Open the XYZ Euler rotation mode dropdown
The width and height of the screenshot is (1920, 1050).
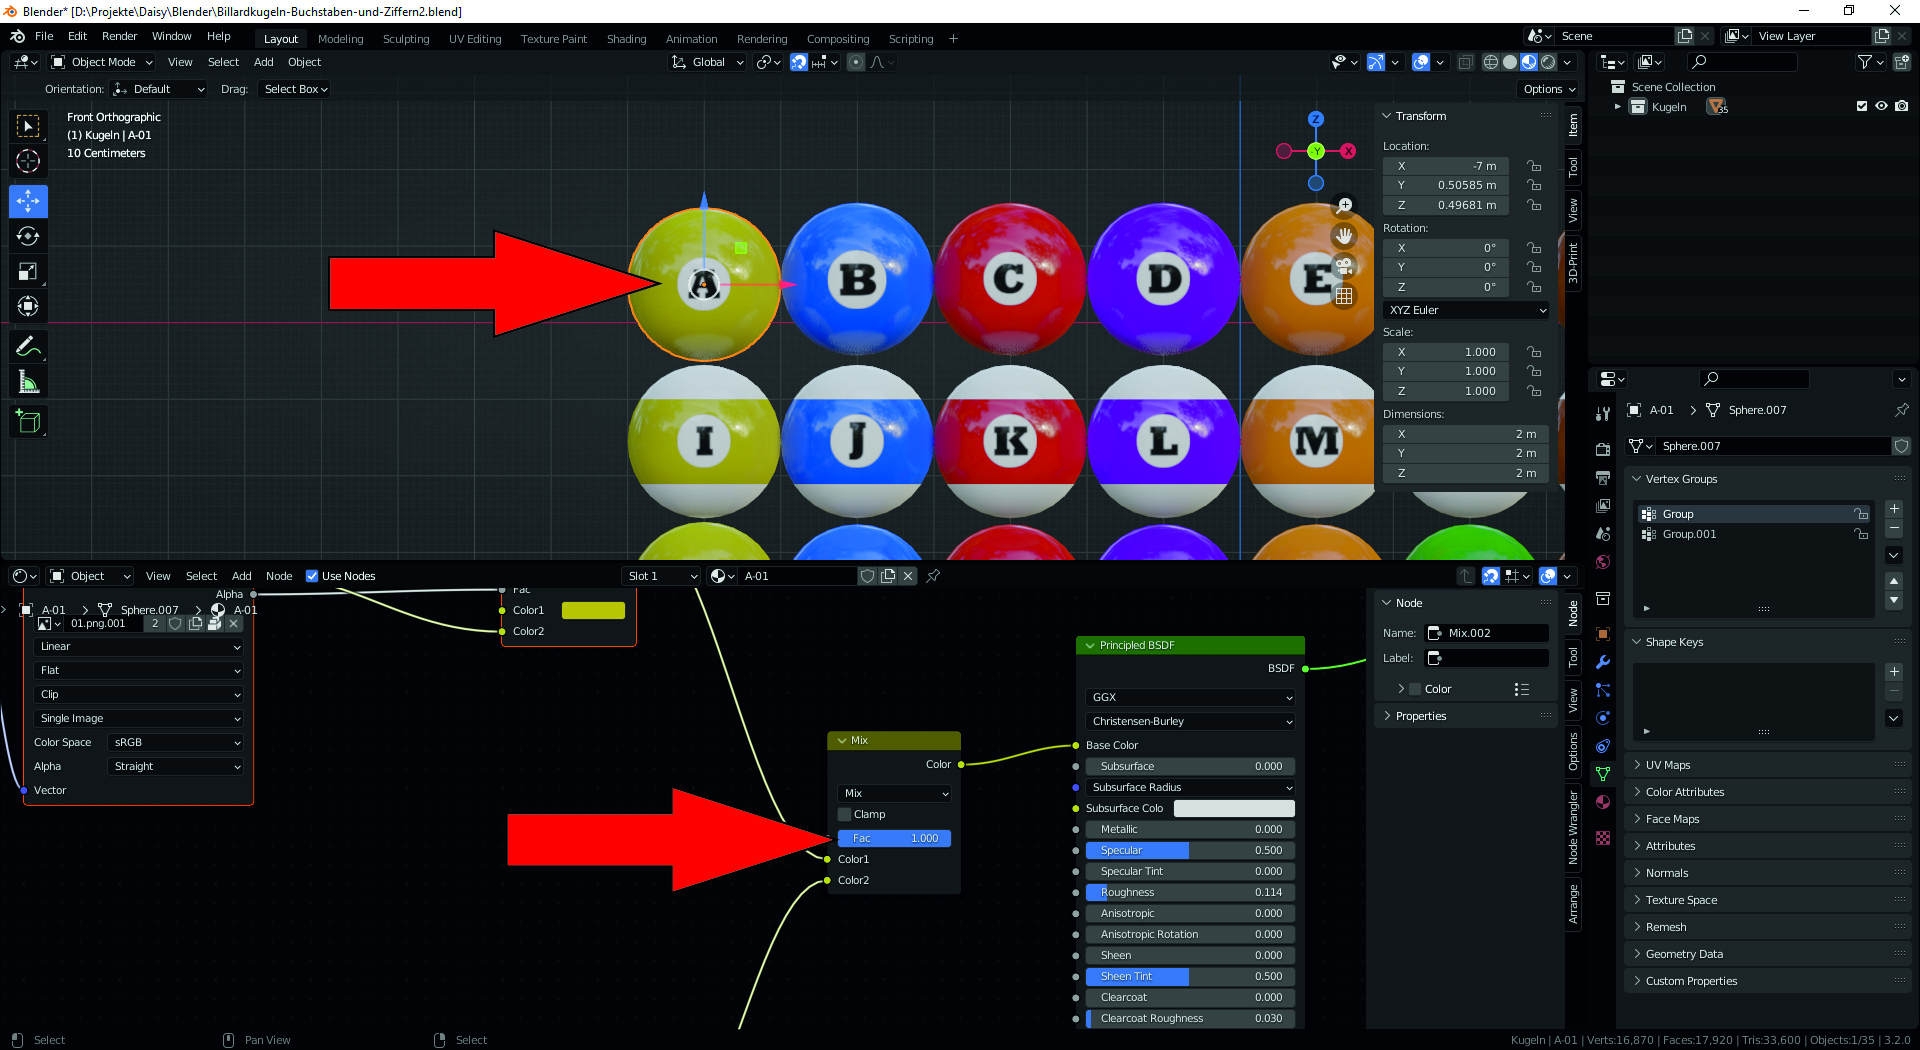click(x=1466, y=310)
